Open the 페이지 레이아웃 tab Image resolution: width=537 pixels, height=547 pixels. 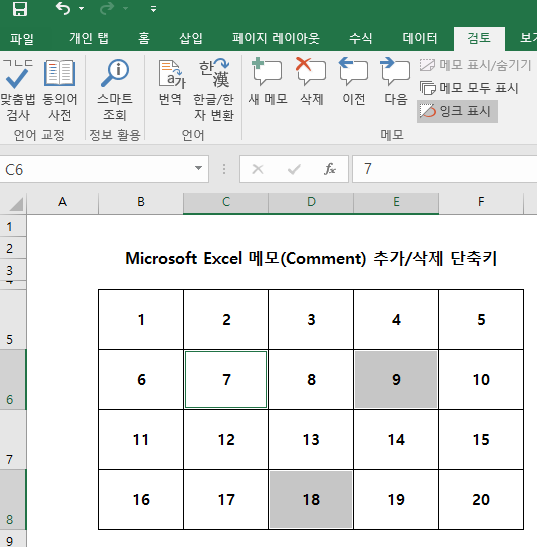pyautogui.click(x=276, y=38)
